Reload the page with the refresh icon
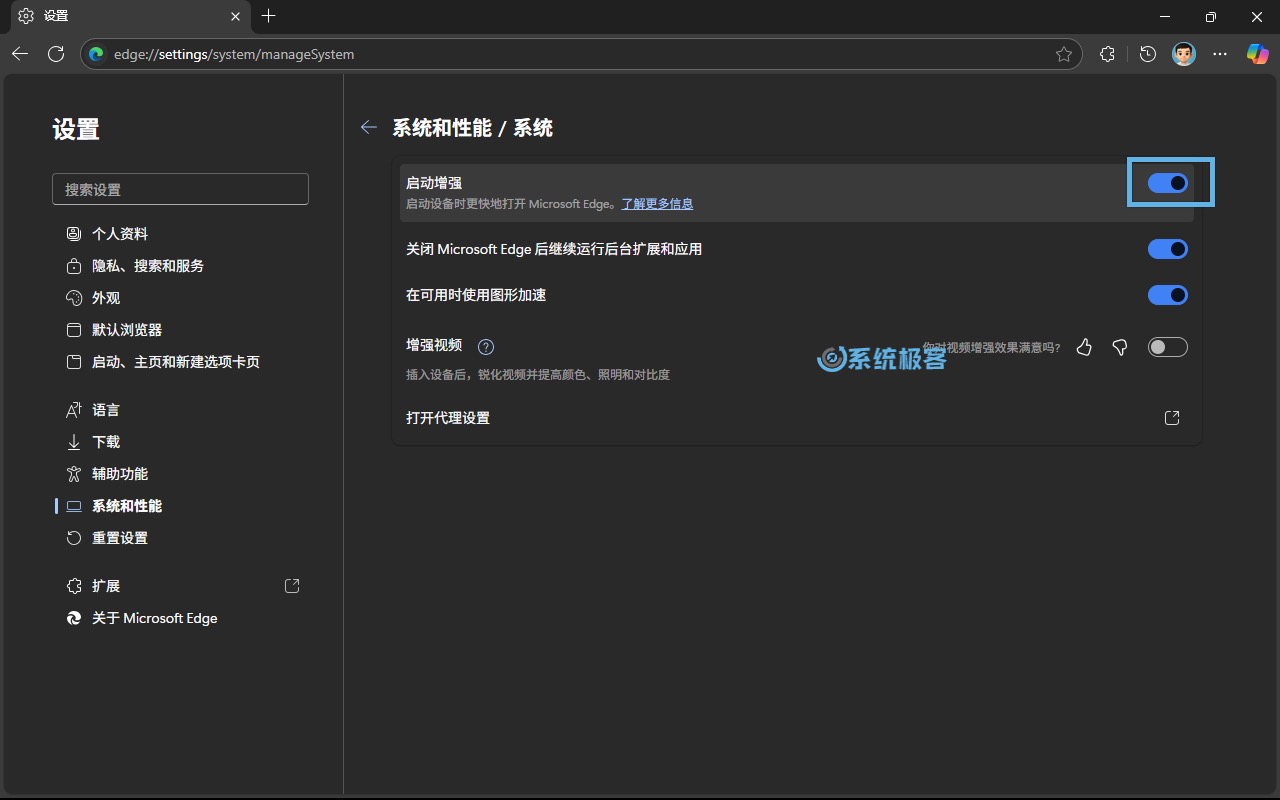The width and height of the screenshot is (1280, 800). point(56,54)
